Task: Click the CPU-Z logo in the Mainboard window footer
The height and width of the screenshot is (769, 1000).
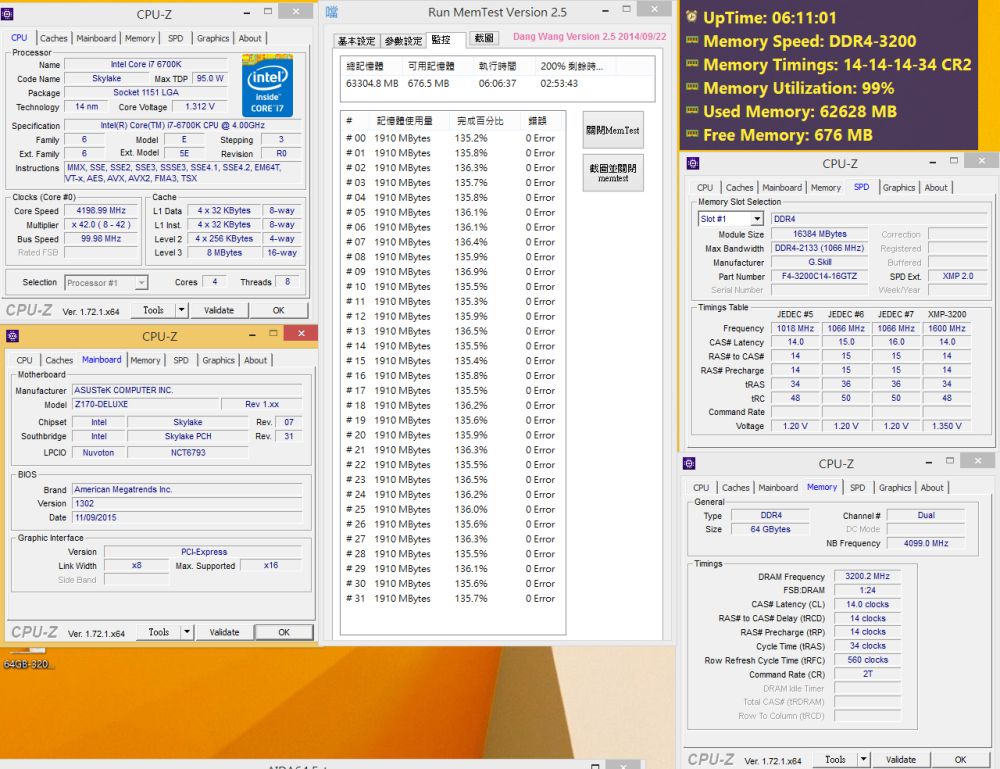Action: coord(36,631)
